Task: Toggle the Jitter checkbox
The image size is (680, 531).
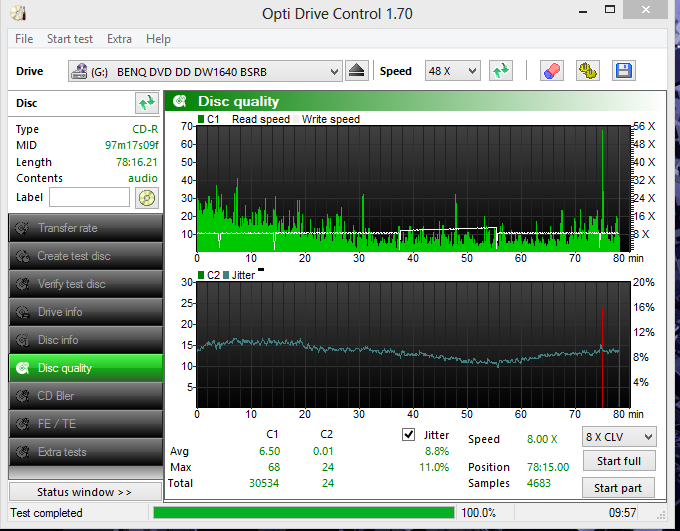Action: point(409,434)
